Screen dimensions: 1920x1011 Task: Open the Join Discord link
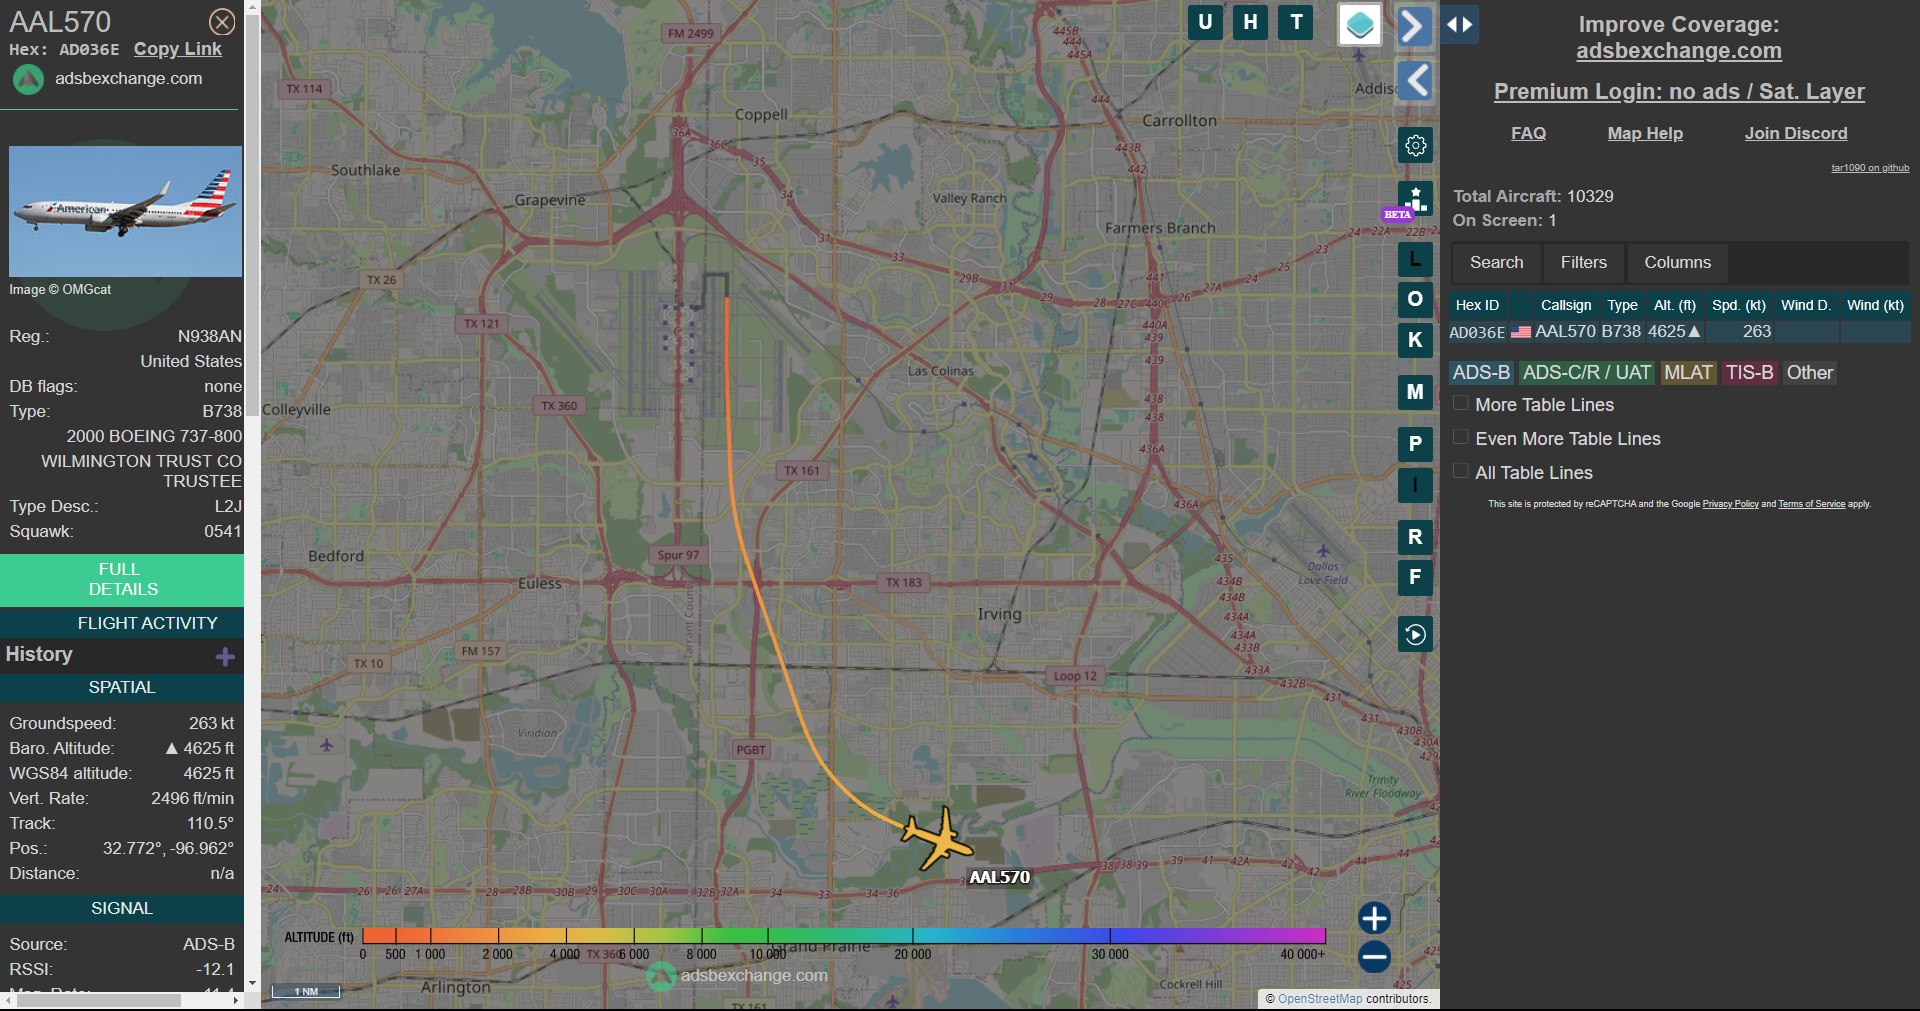tap(1796, 133)
